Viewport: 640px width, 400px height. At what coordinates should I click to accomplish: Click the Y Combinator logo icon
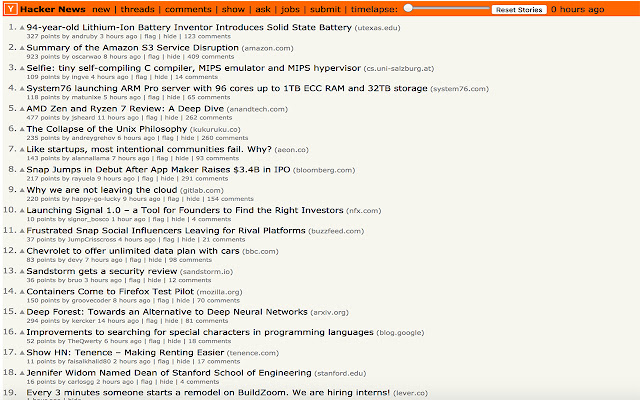(11, 9)
